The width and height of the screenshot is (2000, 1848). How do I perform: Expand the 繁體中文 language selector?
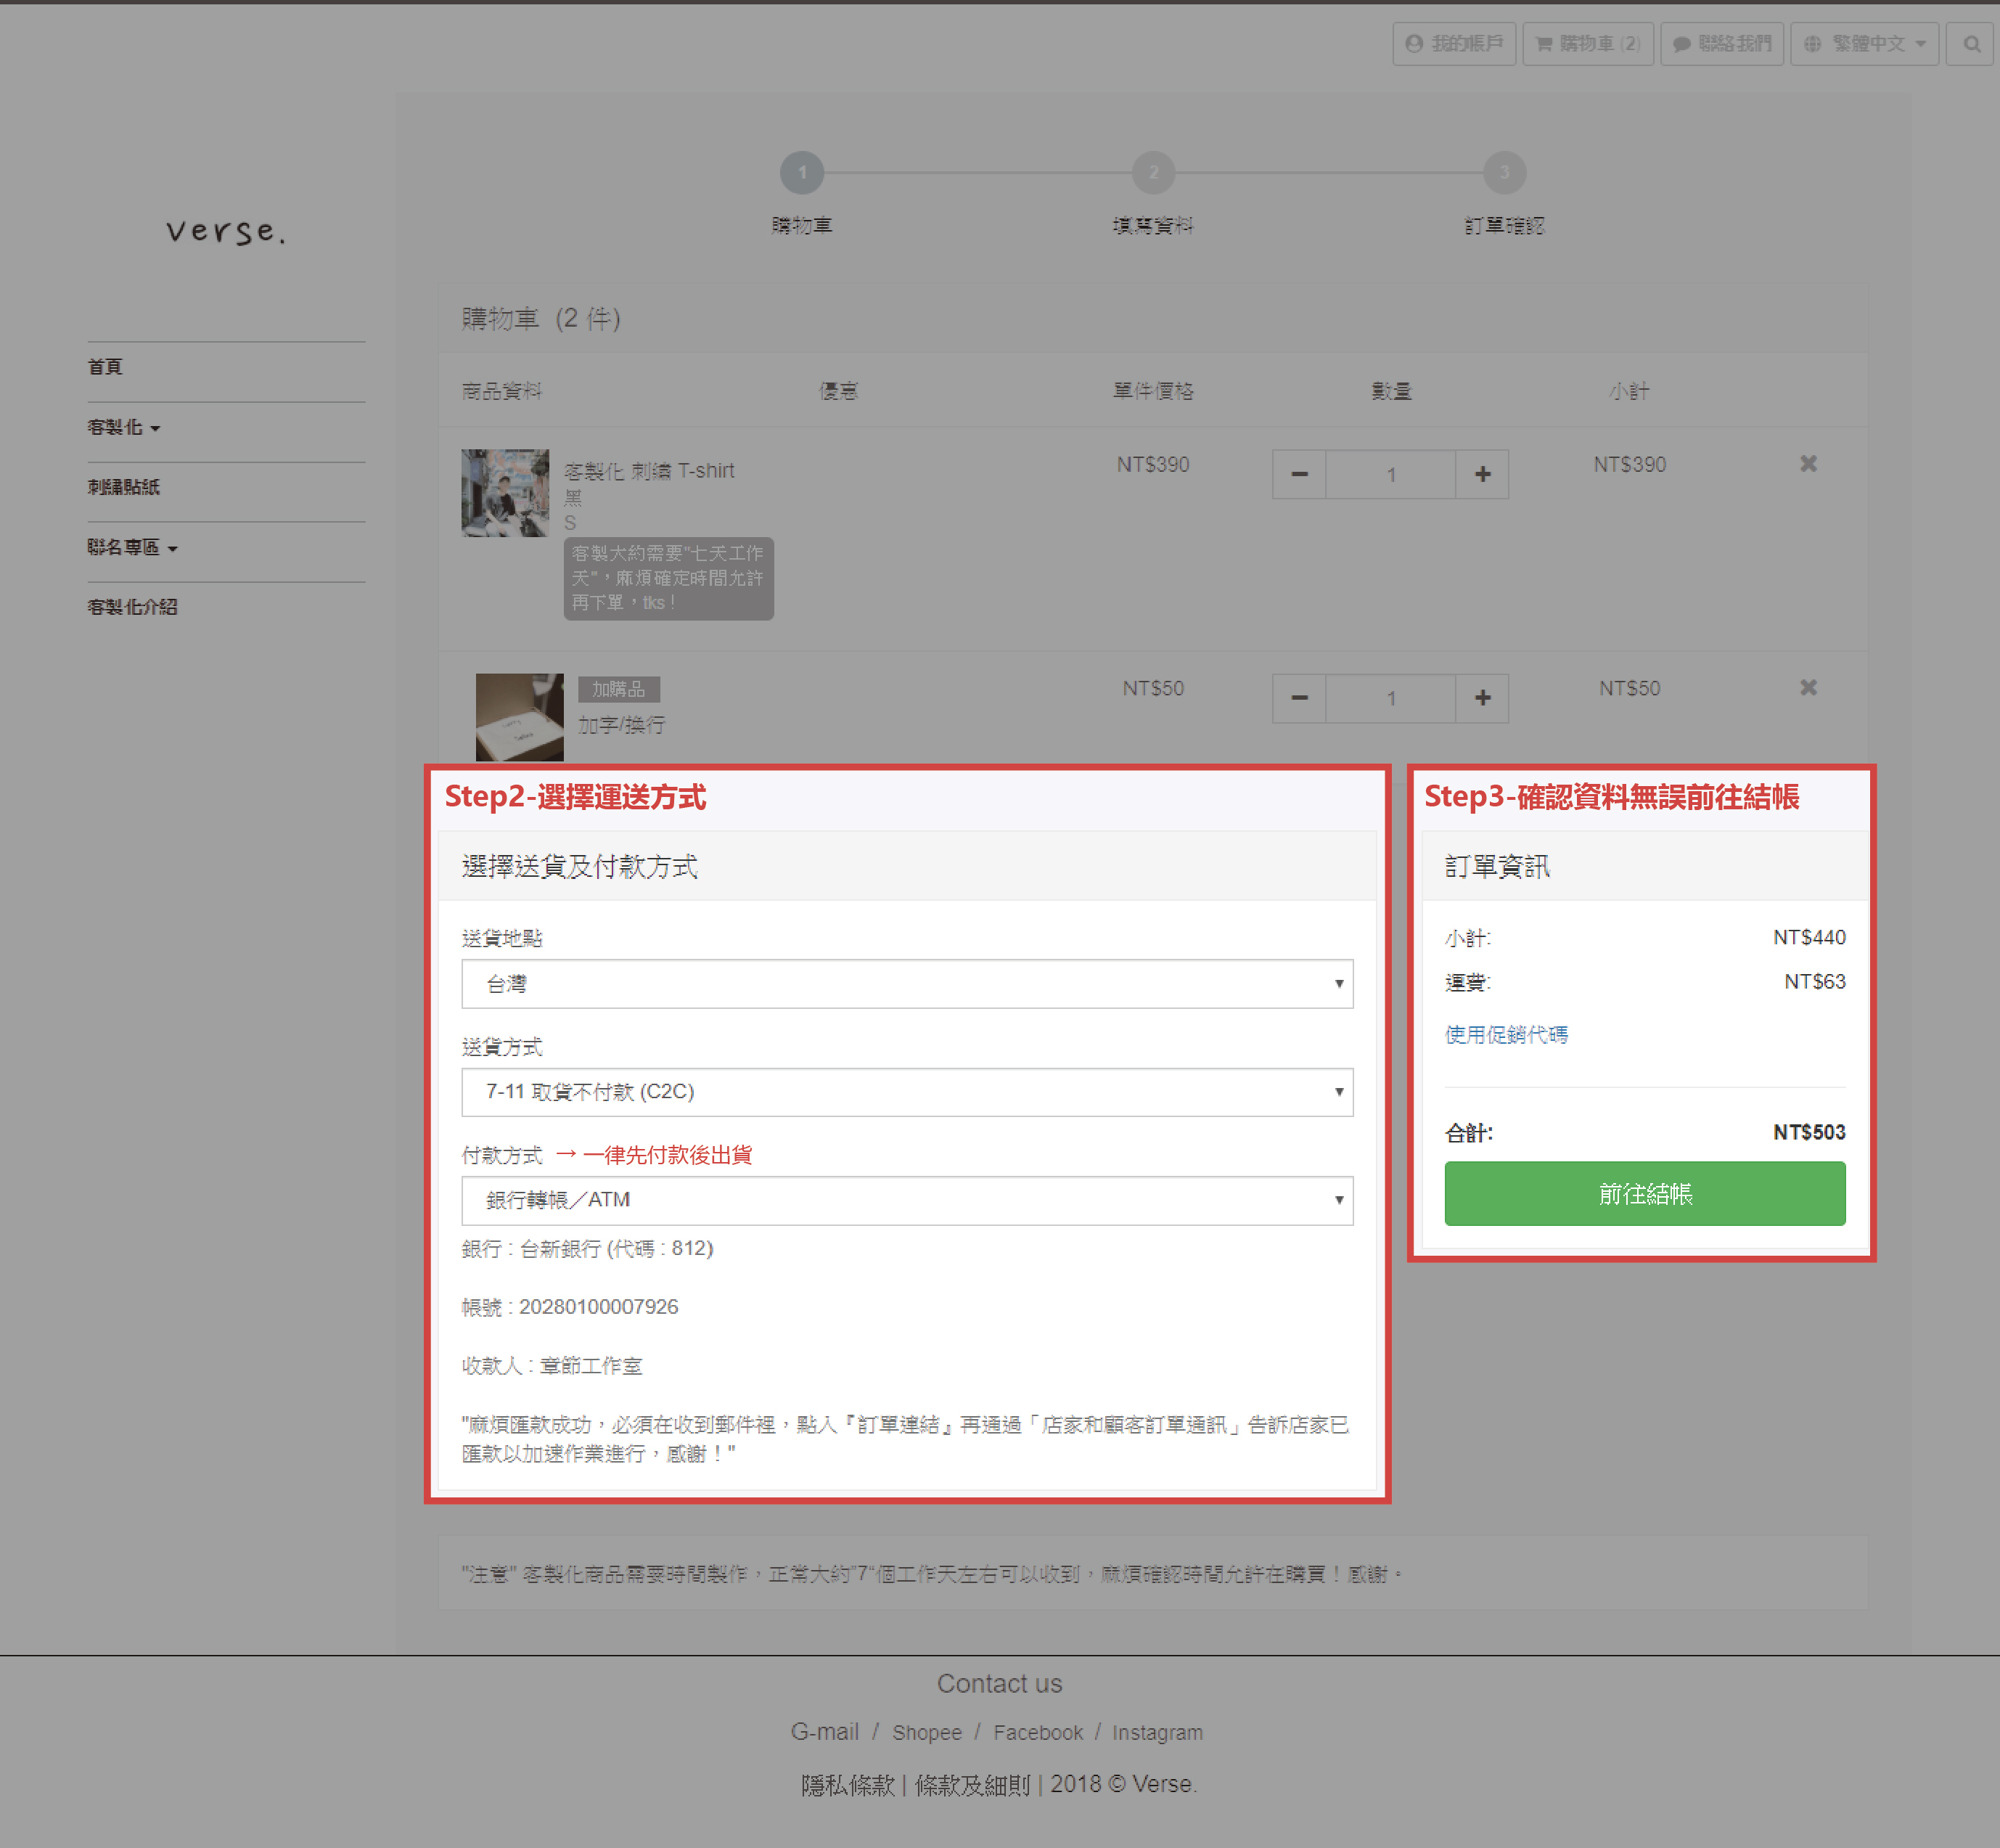1864,44
